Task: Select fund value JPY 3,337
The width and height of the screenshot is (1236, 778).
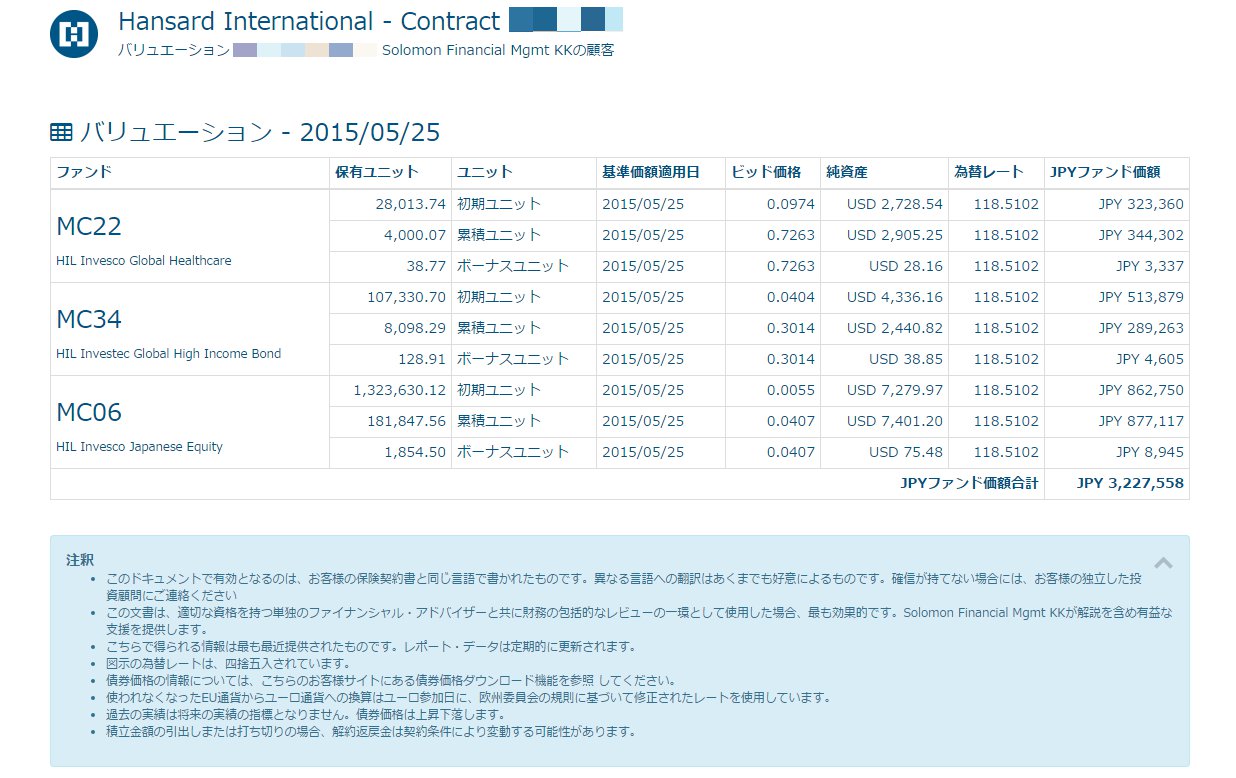Action: (x=1150, y=266)
